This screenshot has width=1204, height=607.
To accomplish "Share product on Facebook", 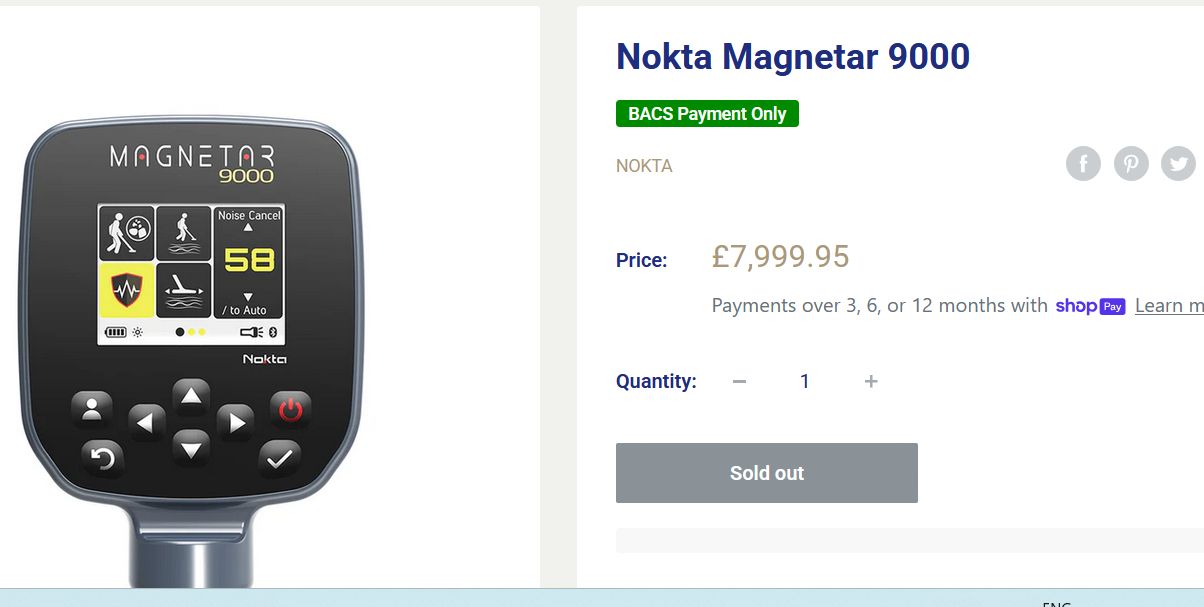I will pyautogui.click(x=1083, y=163).
